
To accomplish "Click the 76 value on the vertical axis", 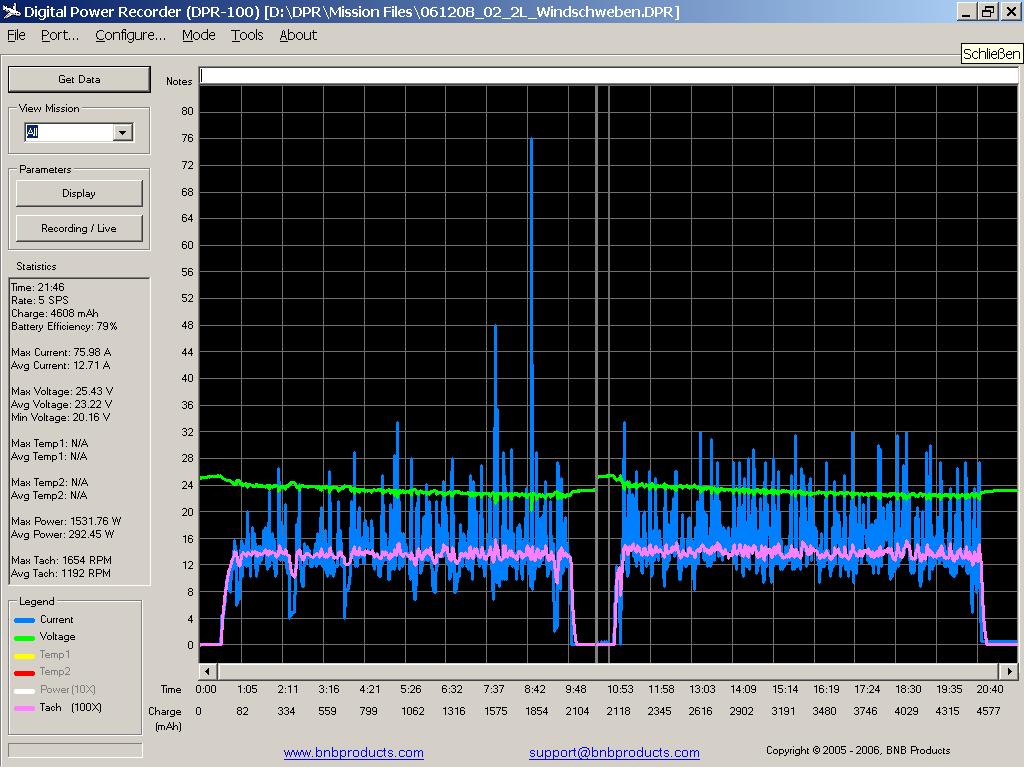I will click(x=187, y=138).
